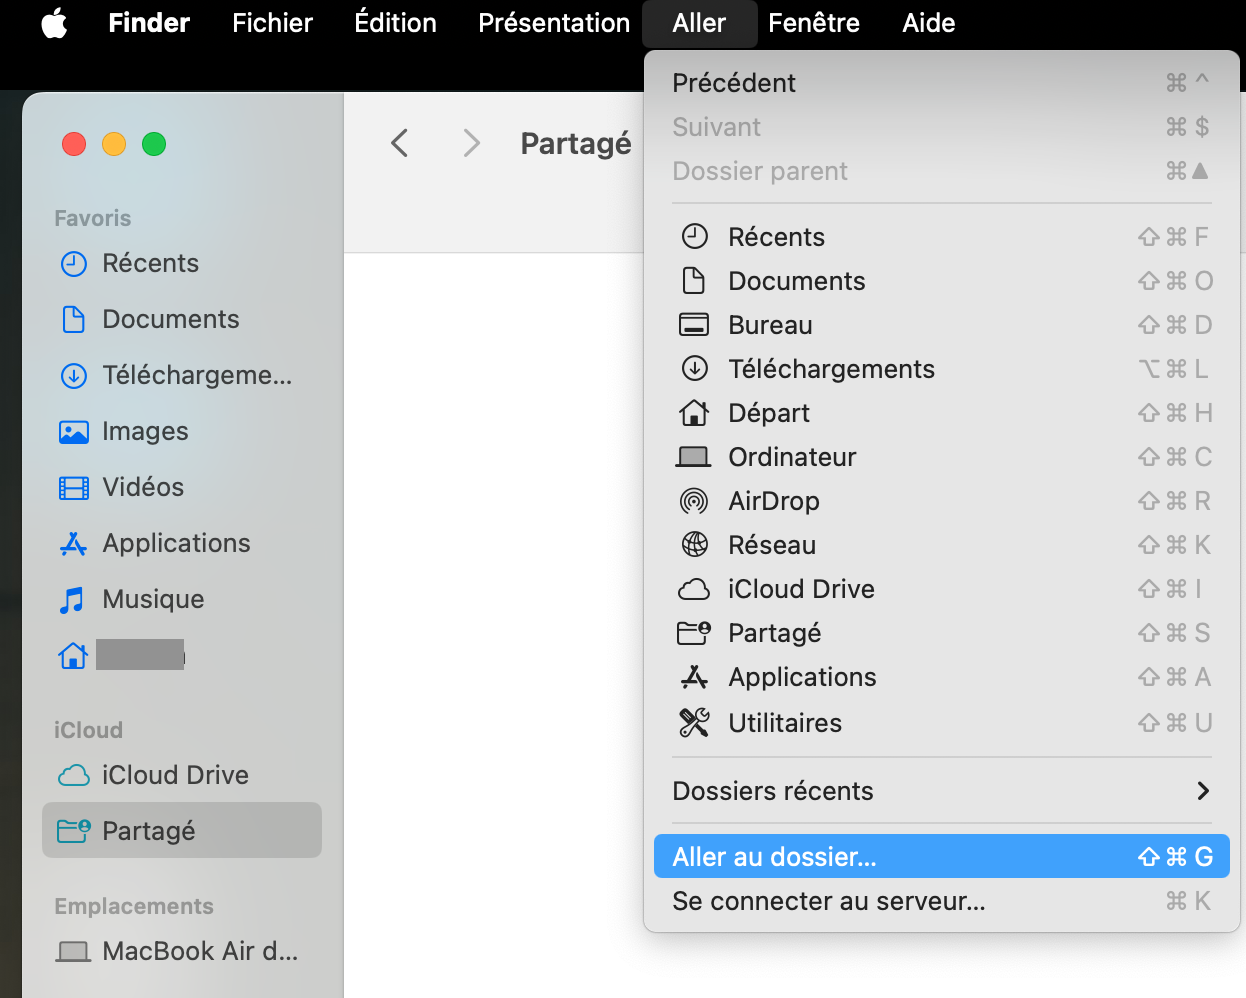Image resolution: width=1246 pixels, height=998 pixels.
Task: Click the Récents clock icon in Aller menu
Action: [695, 237]
